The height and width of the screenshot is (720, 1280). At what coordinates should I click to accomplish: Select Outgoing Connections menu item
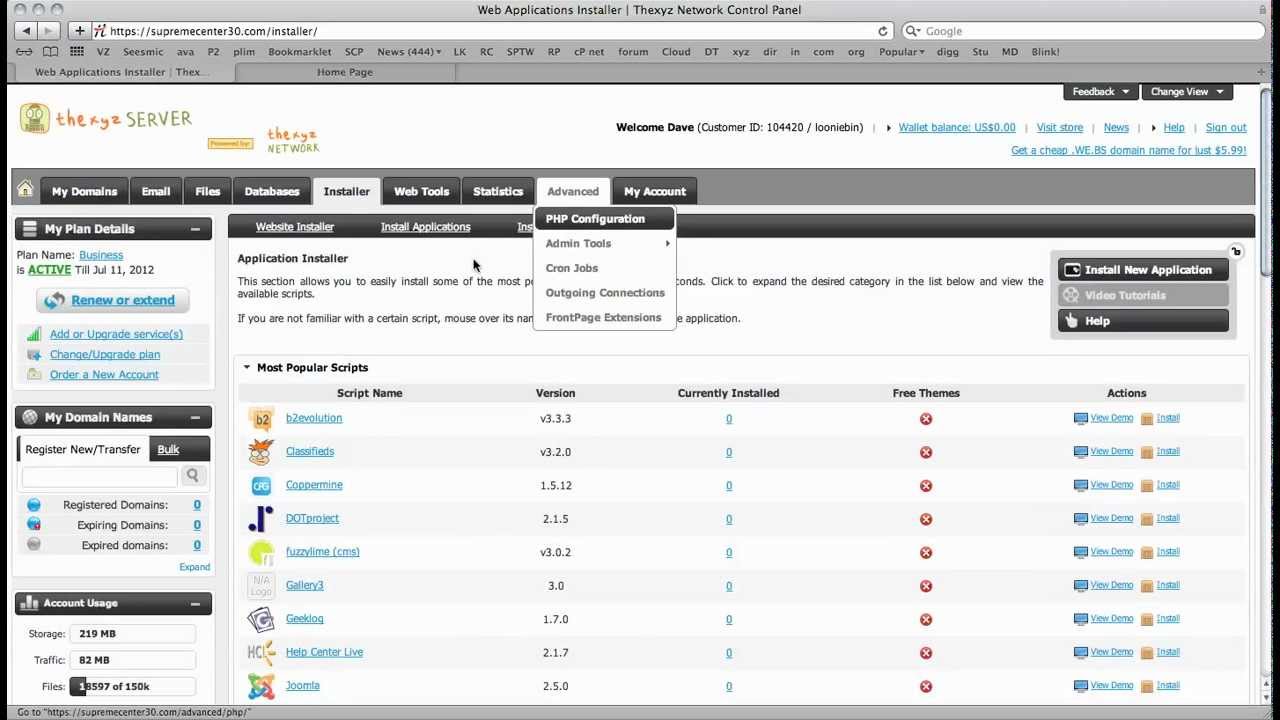coord(606,293)
